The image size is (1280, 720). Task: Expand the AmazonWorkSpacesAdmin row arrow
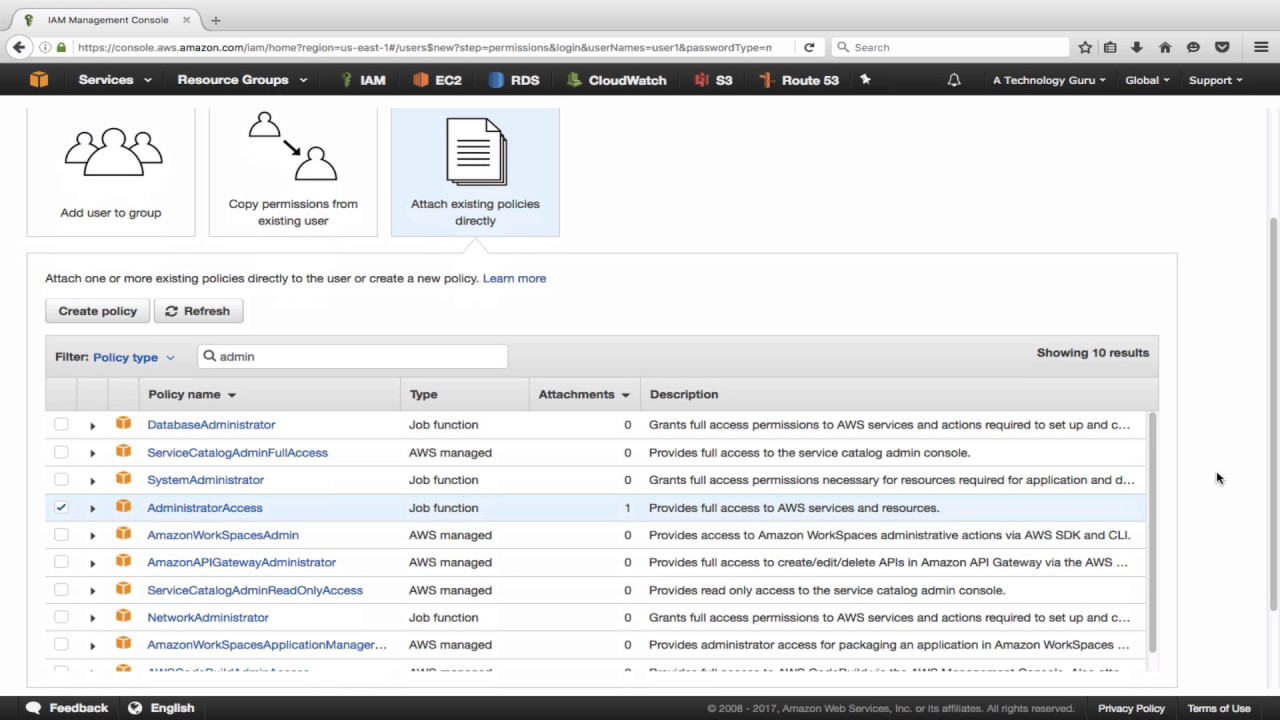click(x=92, y=536)
